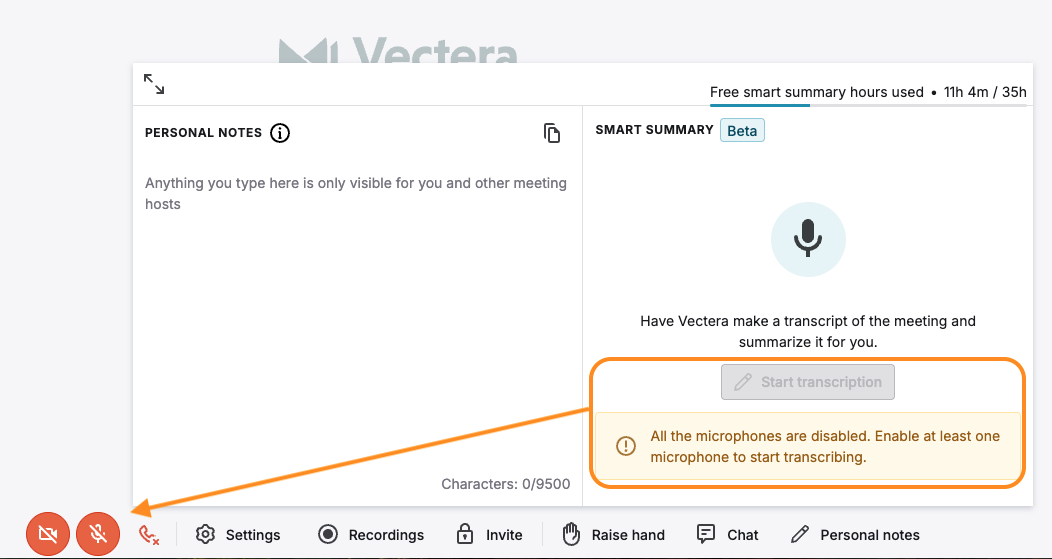Click the Beta badge next to Smart Summary
The height and width of the screenshot is (559, 1052).
[x=742, y=130]
